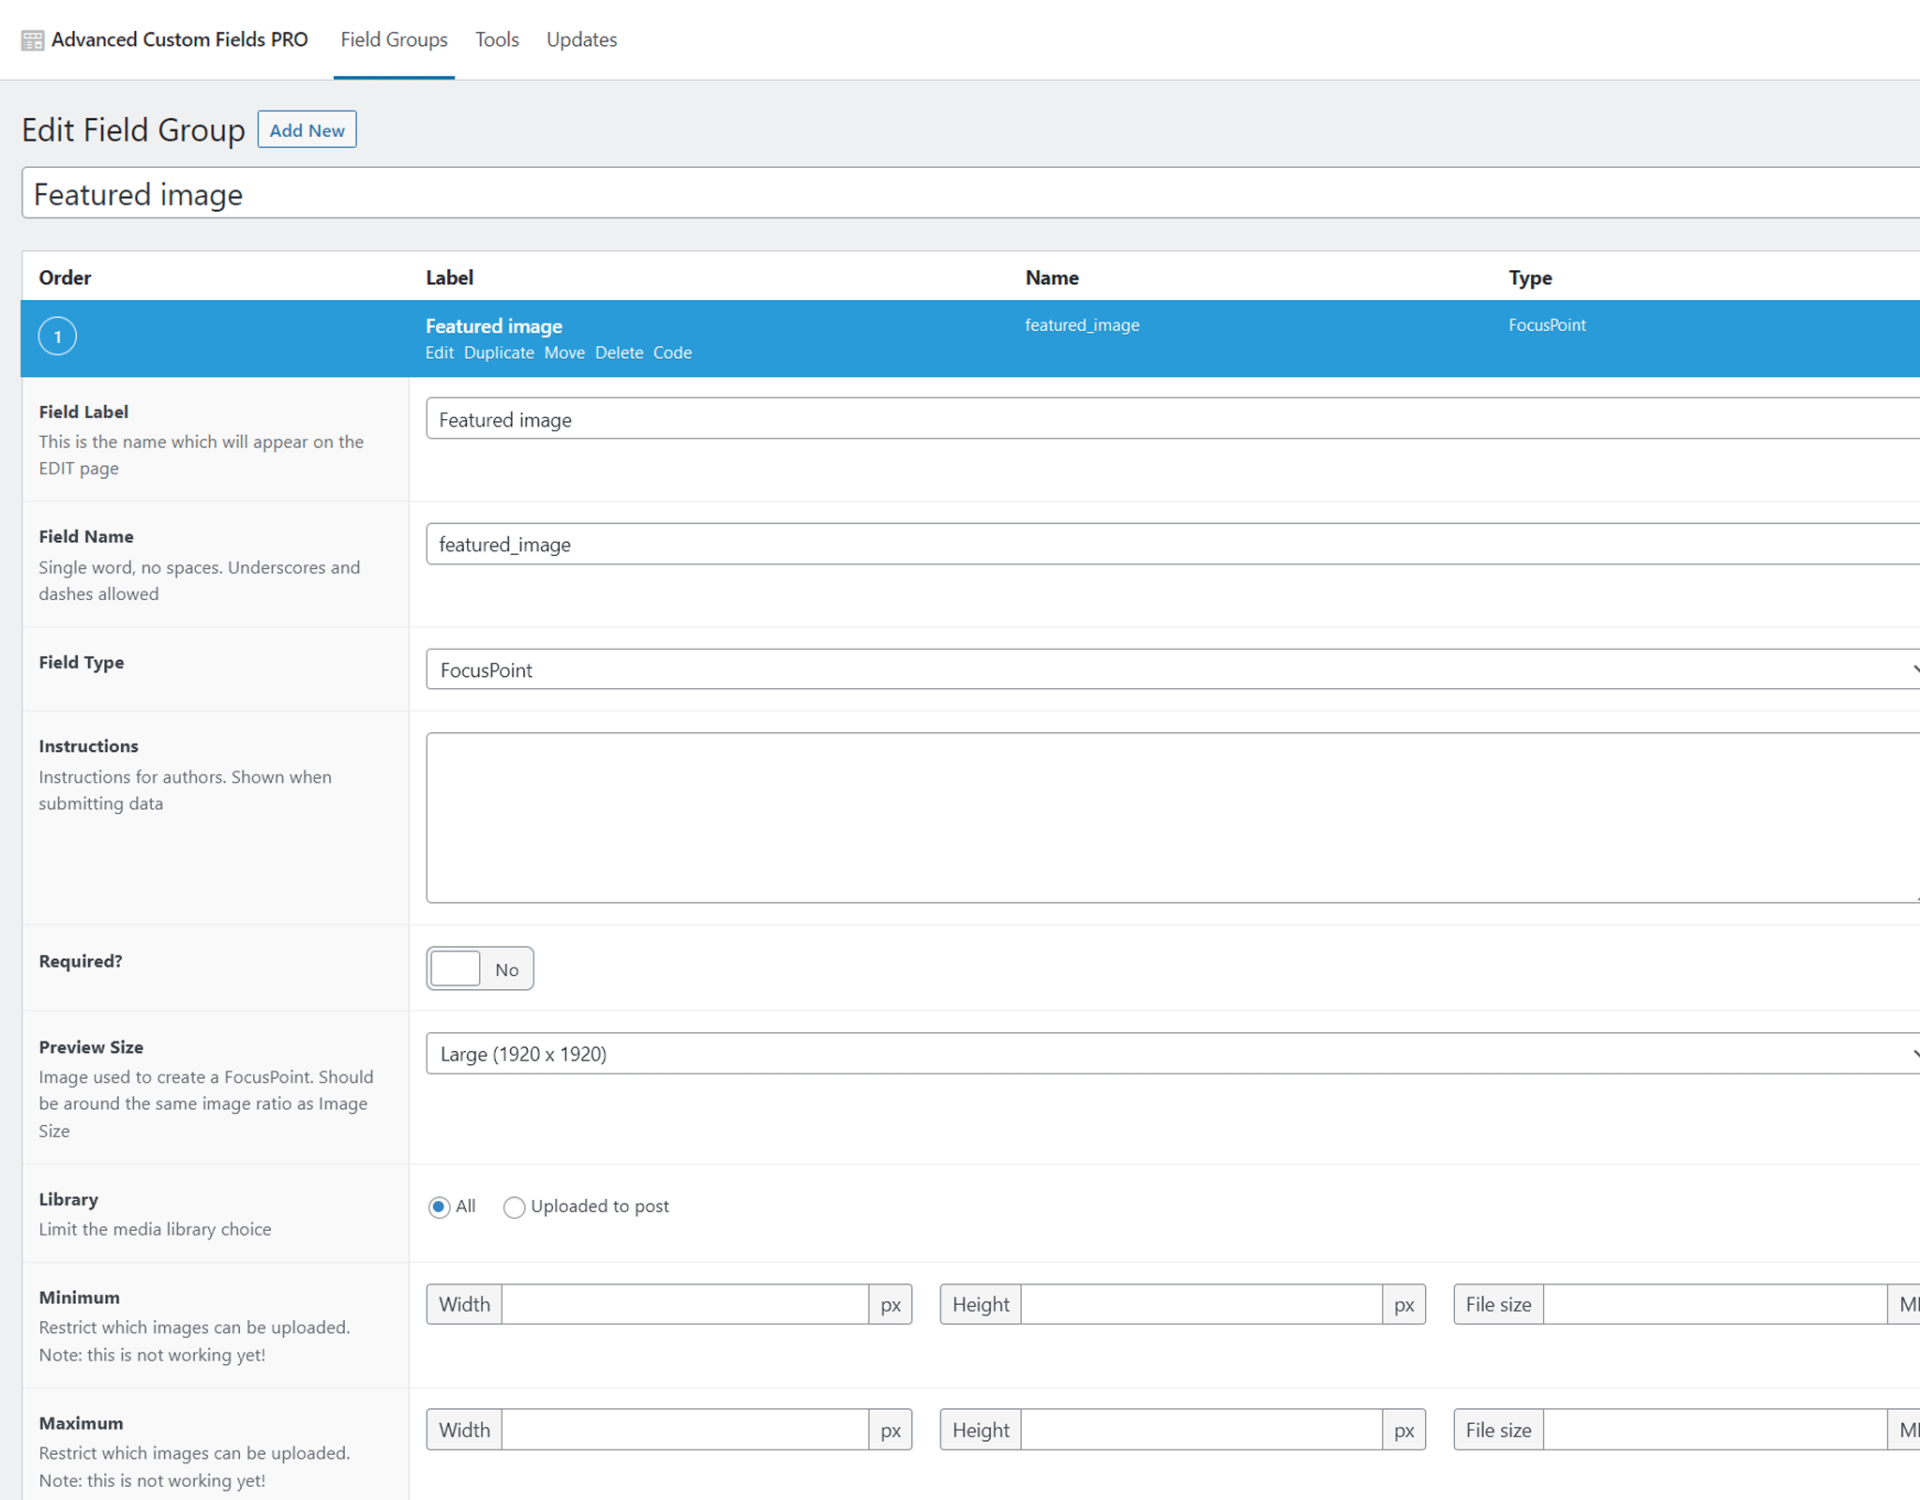
Task: Select the All library radio option
Action: (439, 1207)
